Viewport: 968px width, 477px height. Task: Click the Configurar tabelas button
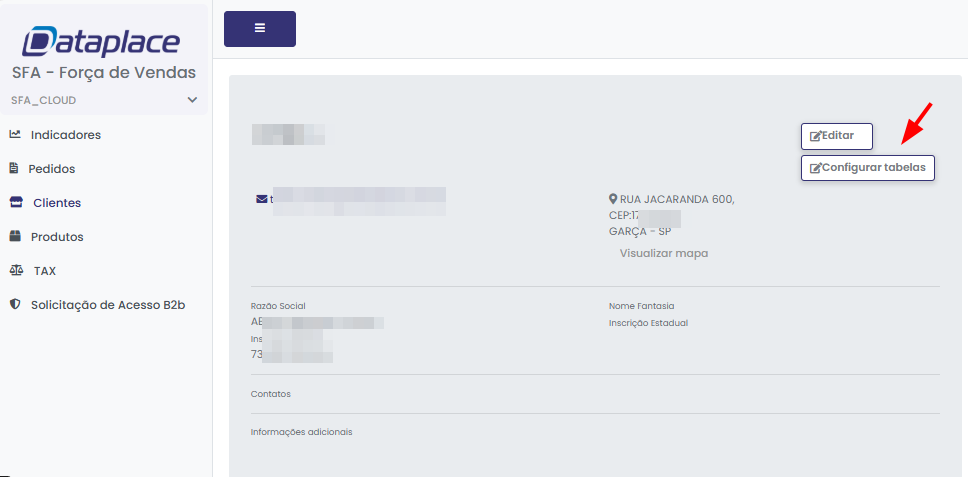tap(867, 167)
